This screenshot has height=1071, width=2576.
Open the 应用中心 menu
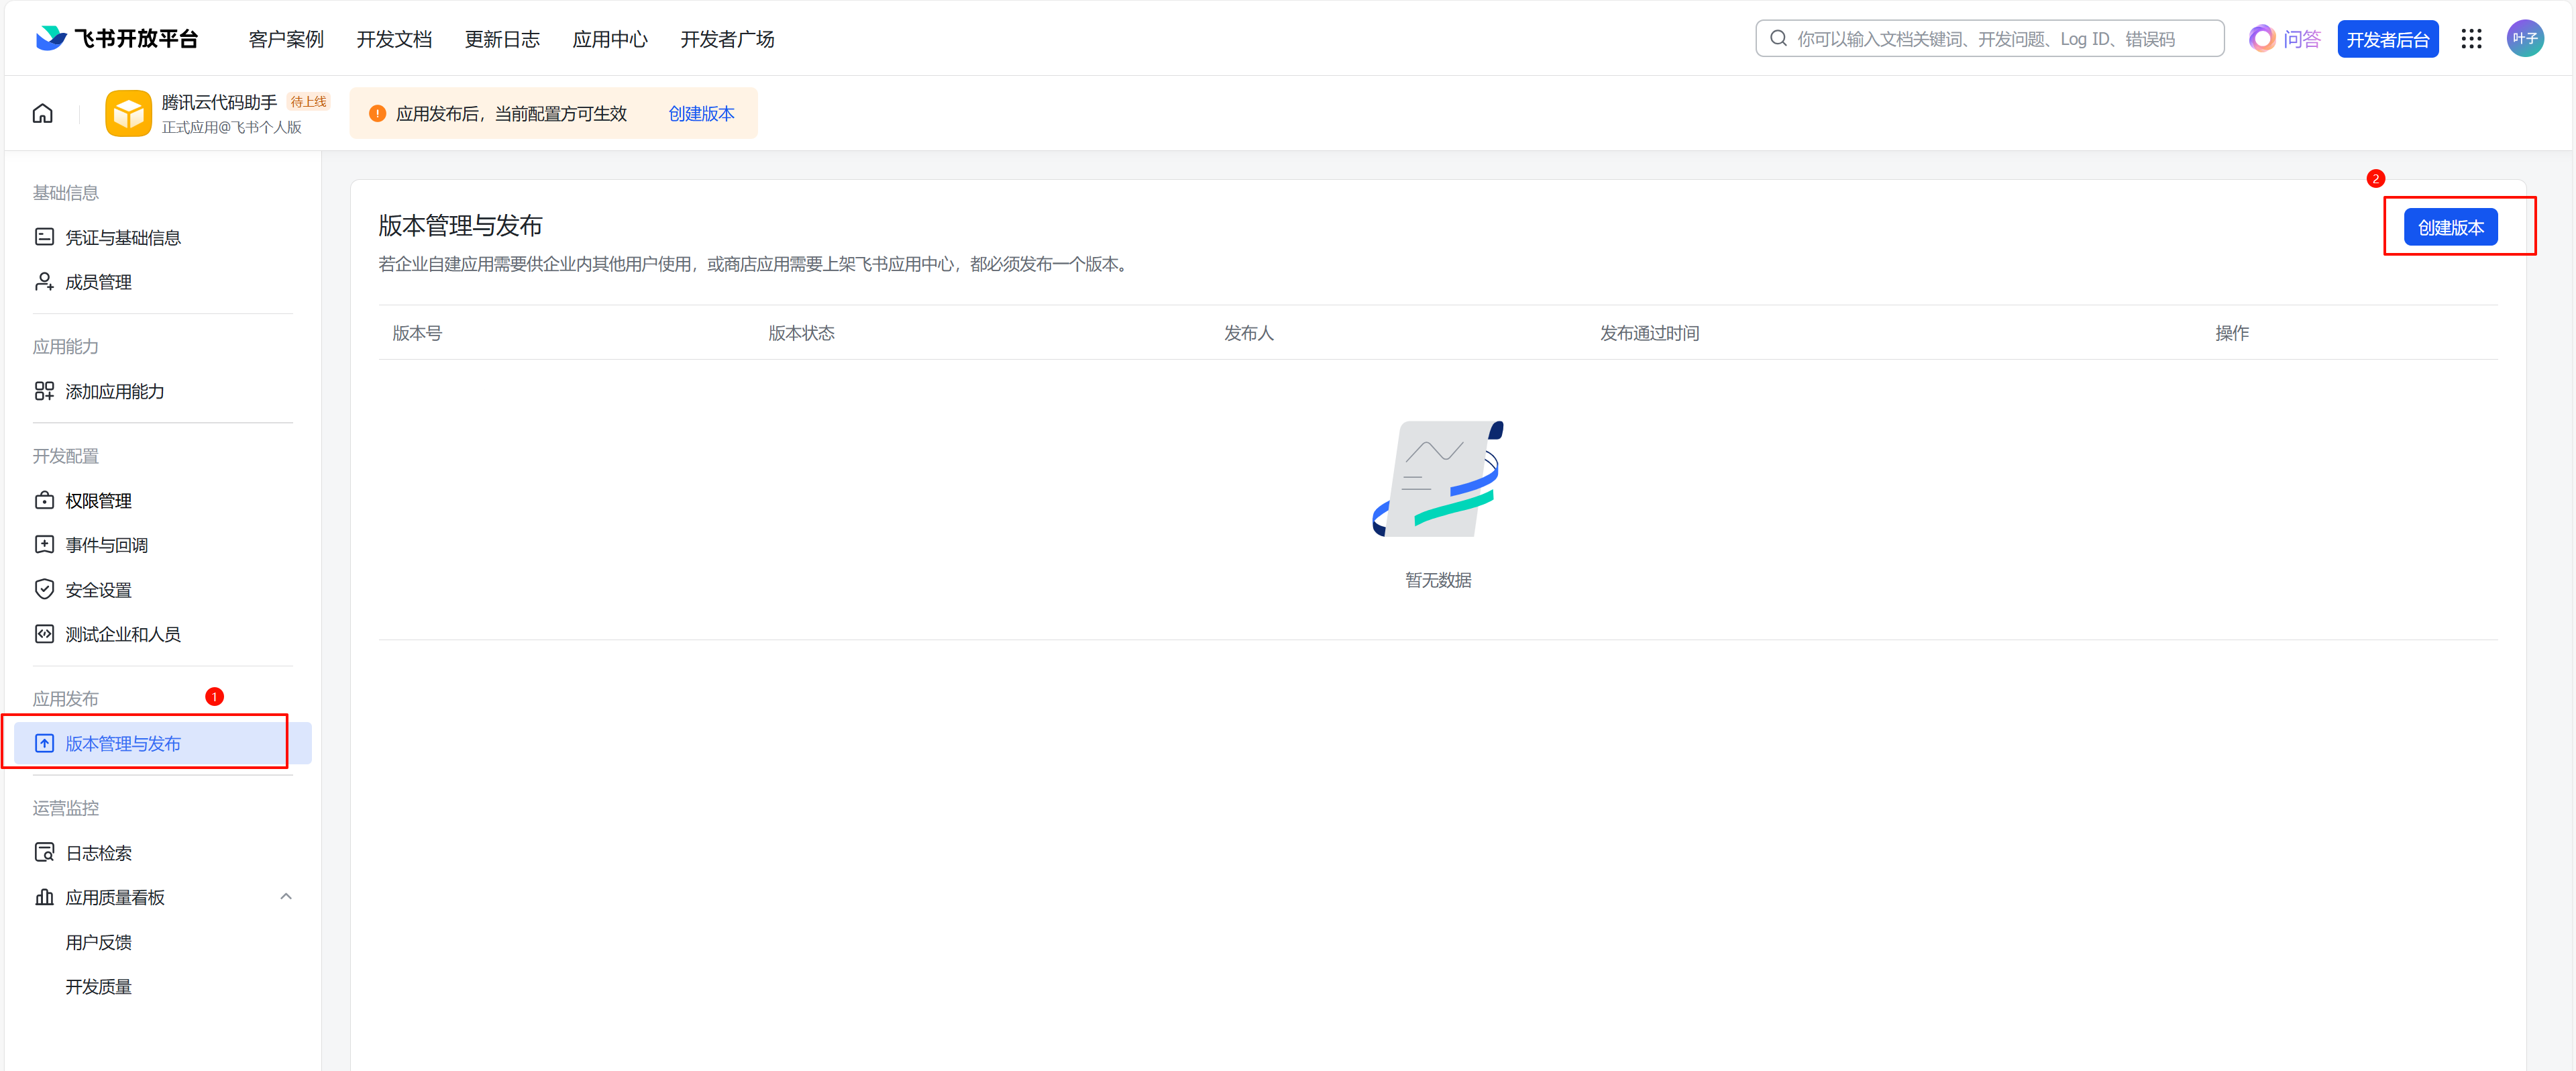[610, 38]
